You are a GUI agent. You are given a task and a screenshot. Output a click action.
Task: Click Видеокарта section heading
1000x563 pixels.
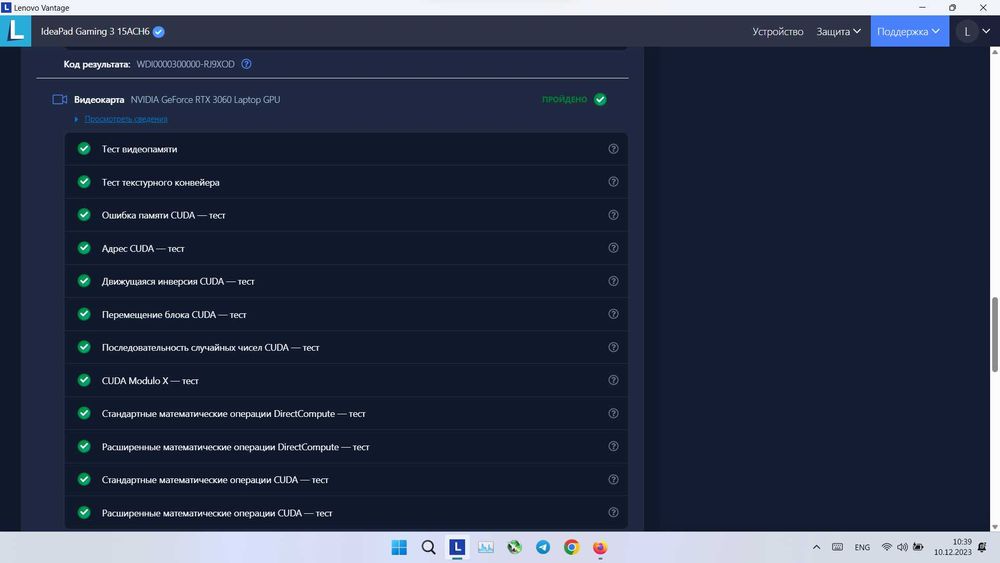pyautogui.click(x=99, y=99)
